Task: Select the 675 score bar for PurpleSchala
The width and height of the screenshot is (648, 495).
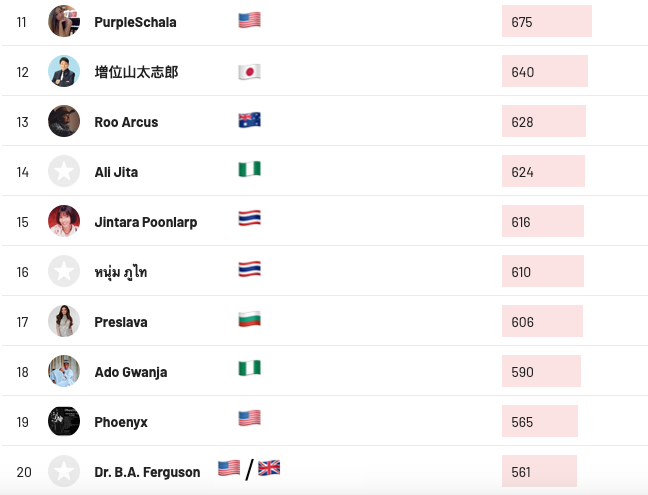Action: [x=546, y=21]
